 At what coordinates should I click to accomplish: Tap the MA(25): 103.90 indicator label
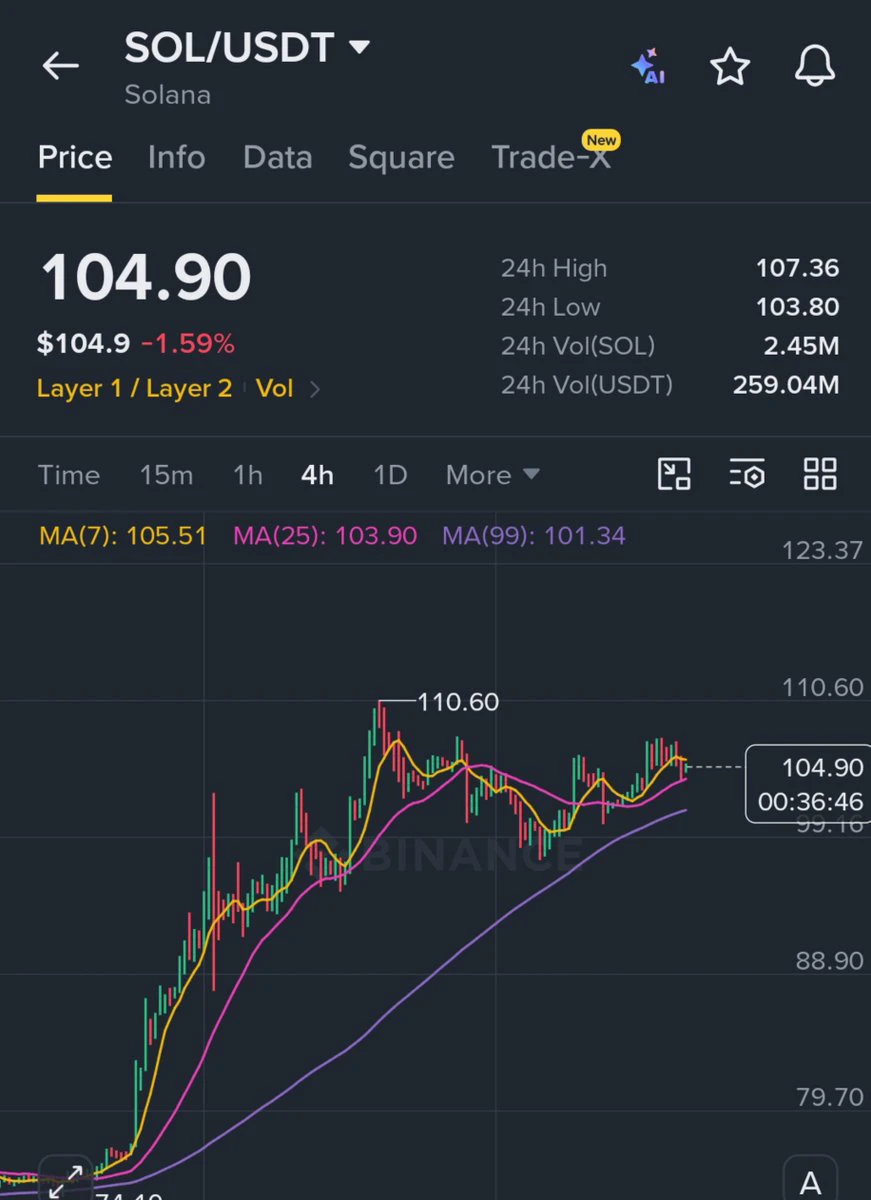coord(325,536)
